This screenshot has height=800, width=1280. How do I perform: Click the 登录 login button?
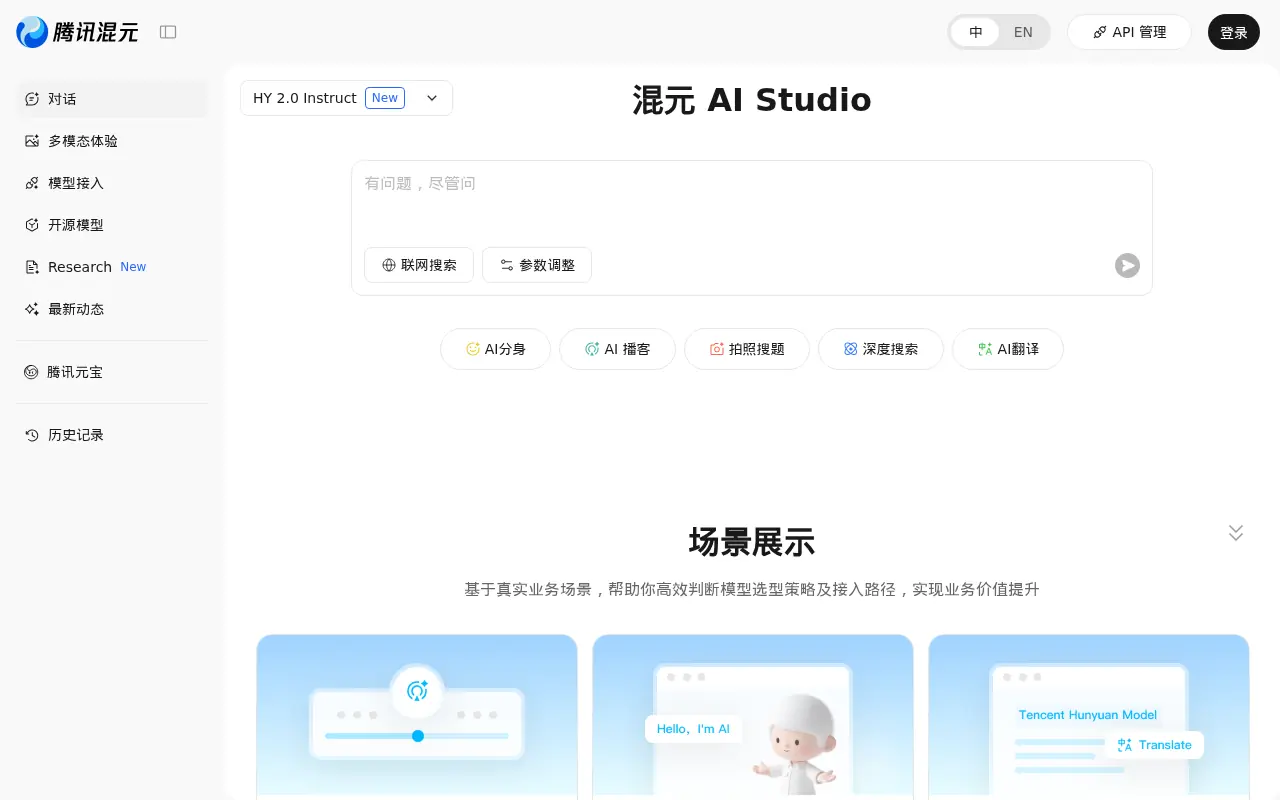coord(1234,32)
